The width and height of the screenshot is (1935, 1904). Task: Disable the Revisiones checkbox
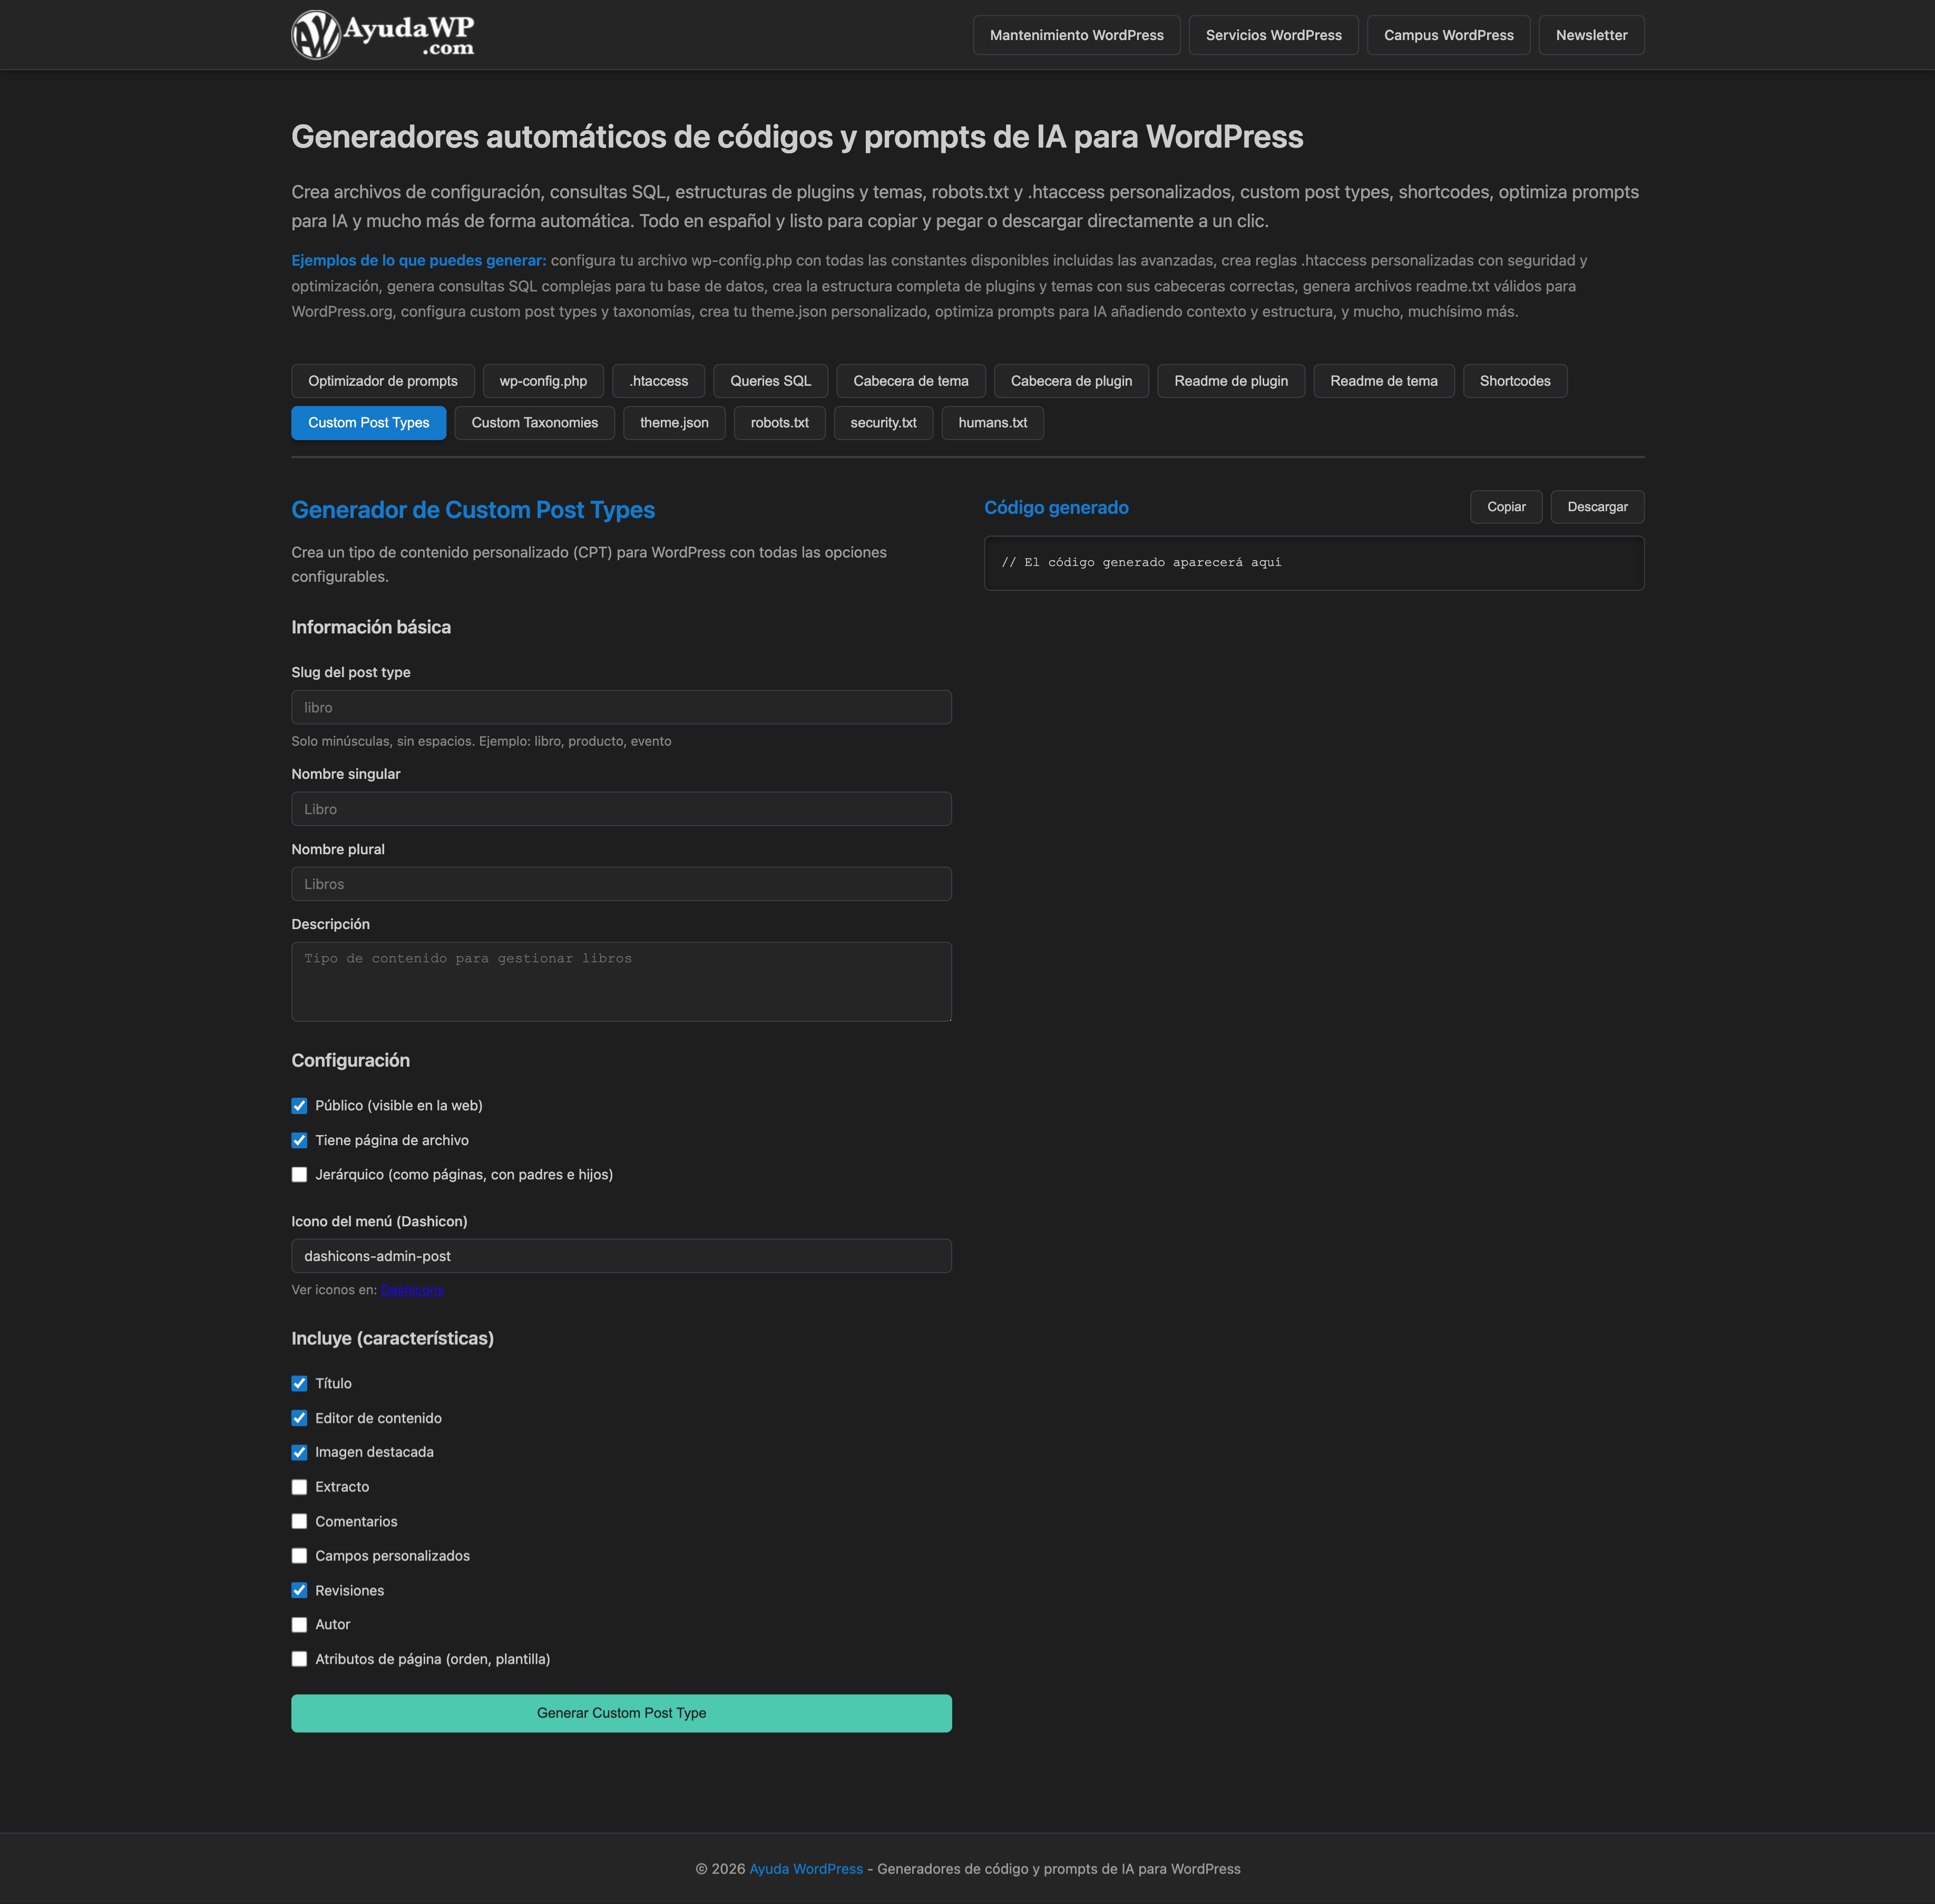click(299, 1591)
